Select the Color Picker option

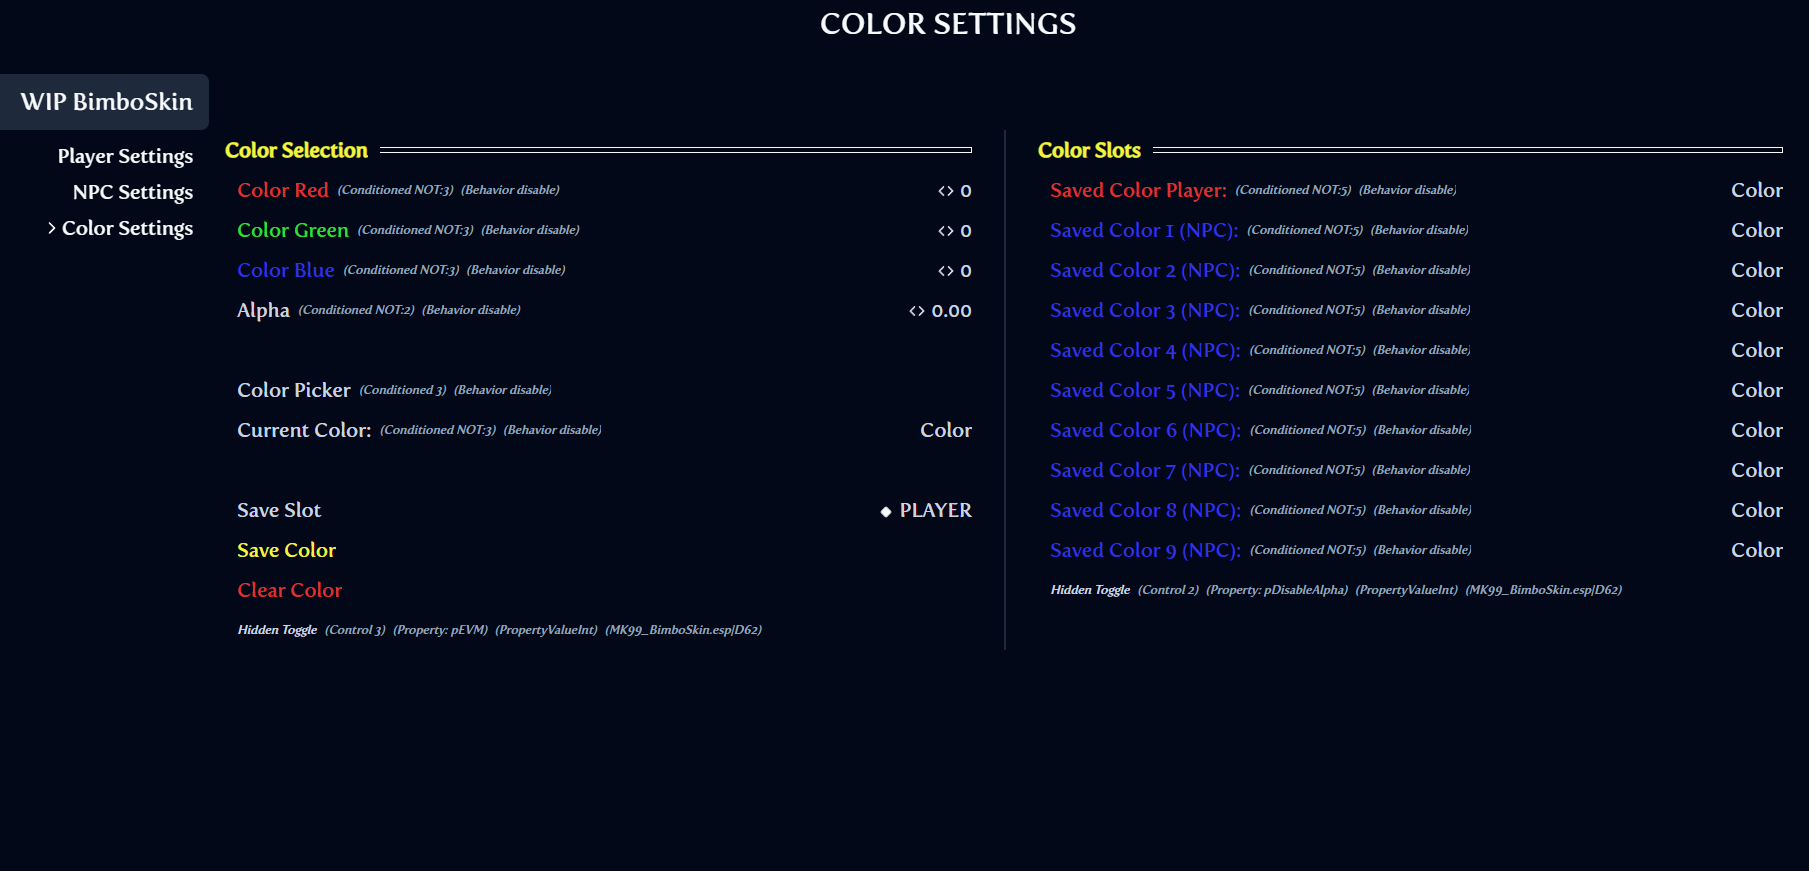pyautogui.click(x=294, y=390)
